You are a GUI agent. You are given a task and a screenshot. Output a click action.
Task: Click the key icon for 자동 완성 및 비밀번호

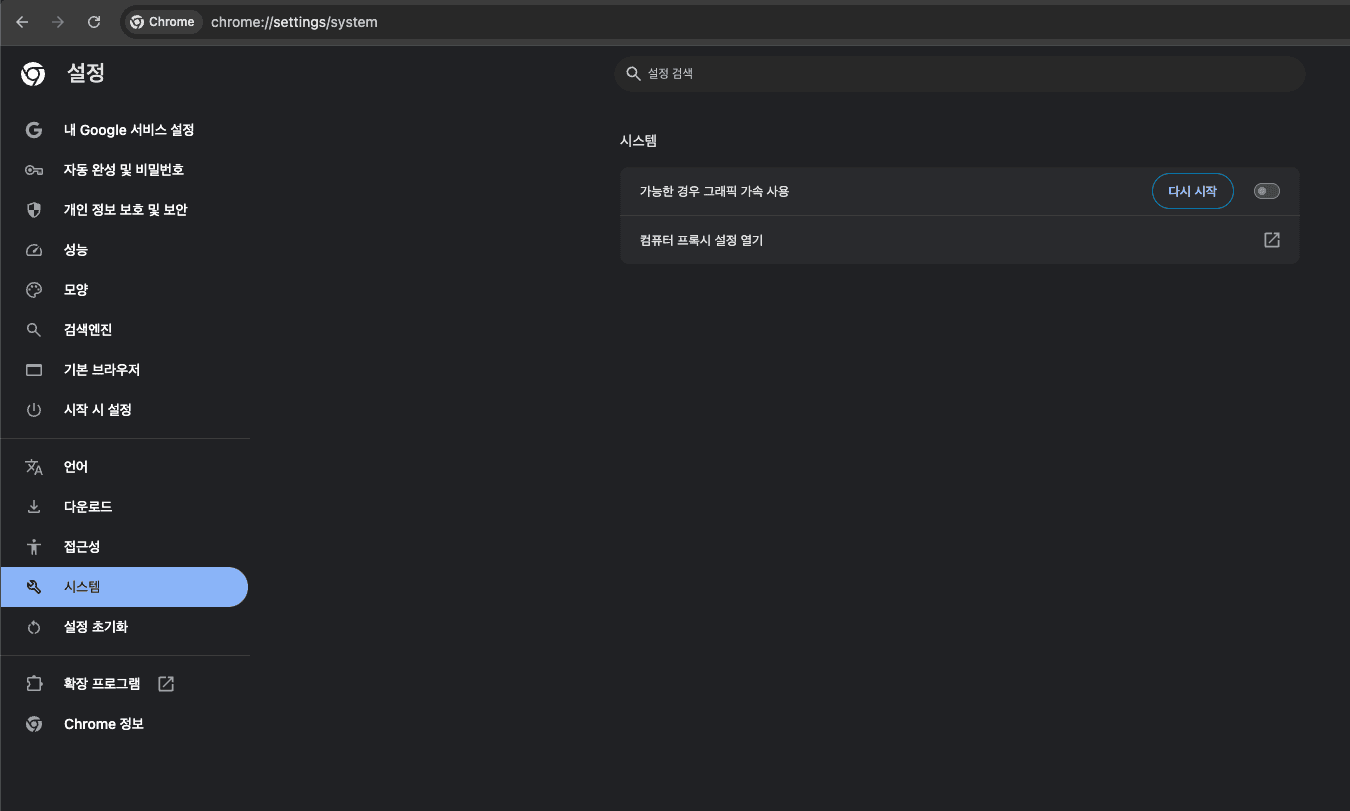pos(34,170)
